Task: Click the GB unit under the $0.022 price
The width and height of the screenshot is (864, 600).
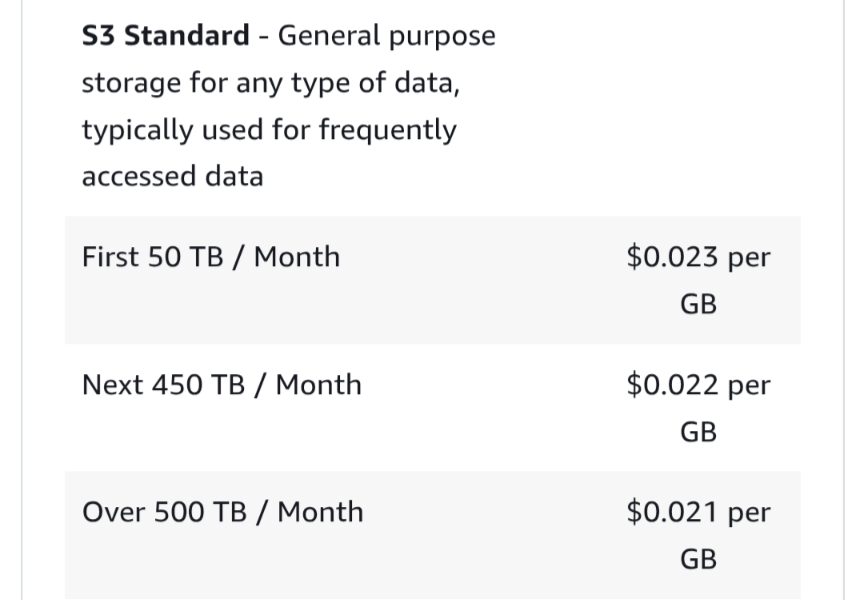Action: 698,432
